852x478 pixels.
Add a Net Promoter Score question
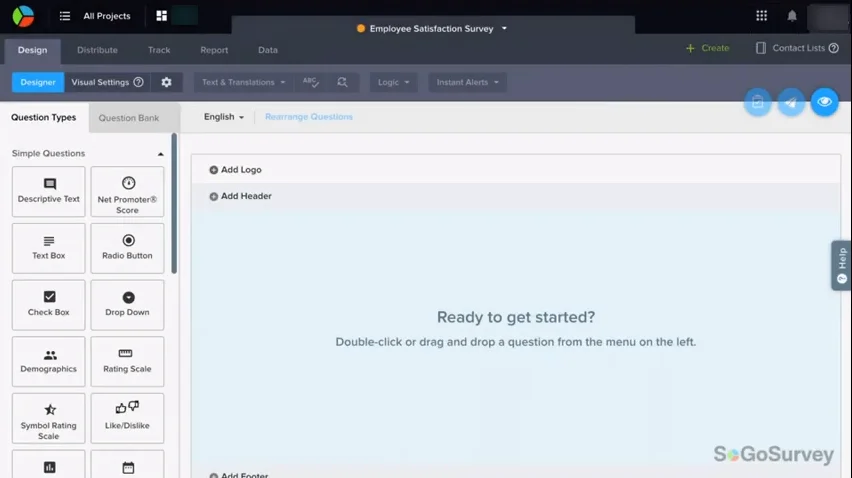click(127, 191)
